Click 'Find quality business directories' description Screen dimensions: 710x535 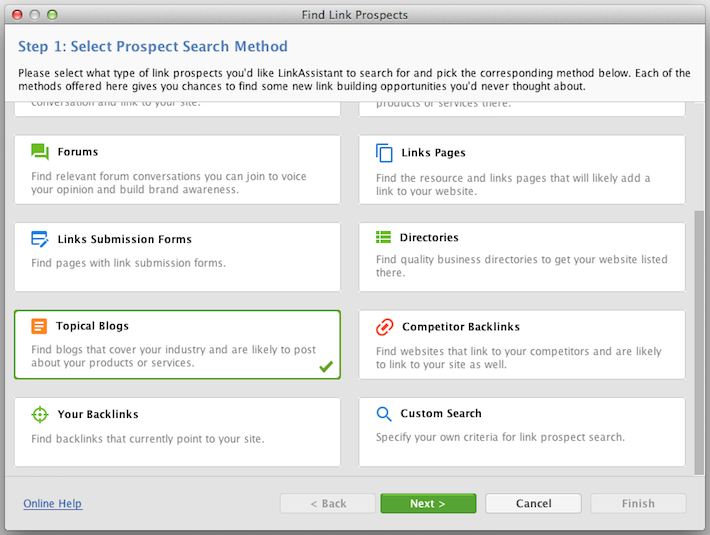tap(522, 266)
